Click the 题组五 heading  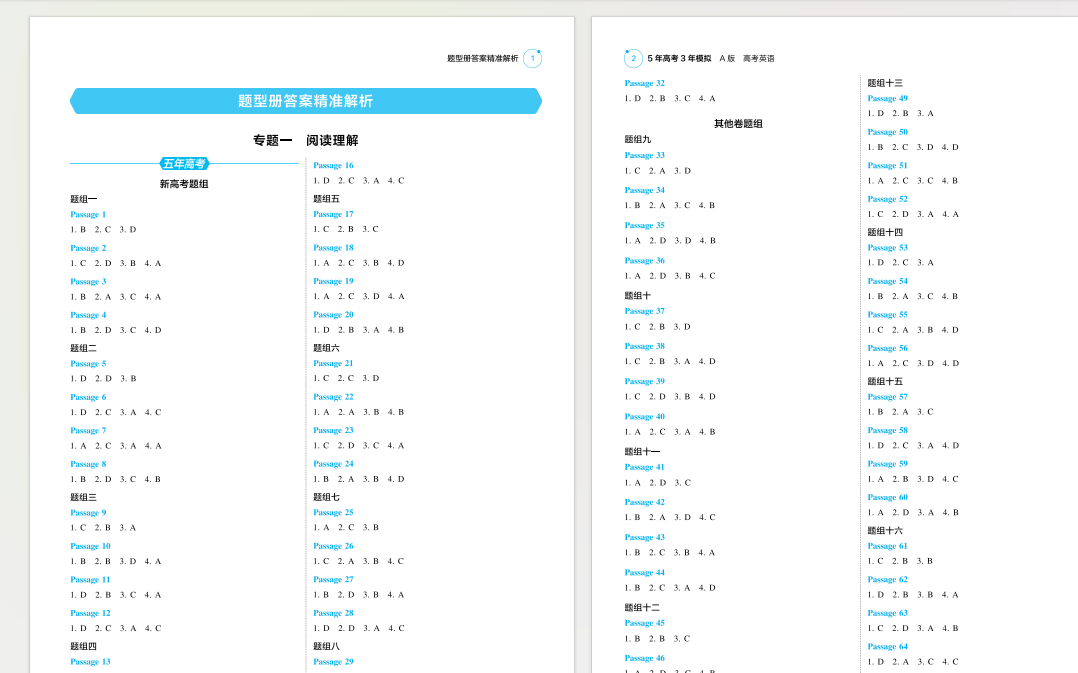(x=327, y=199)
